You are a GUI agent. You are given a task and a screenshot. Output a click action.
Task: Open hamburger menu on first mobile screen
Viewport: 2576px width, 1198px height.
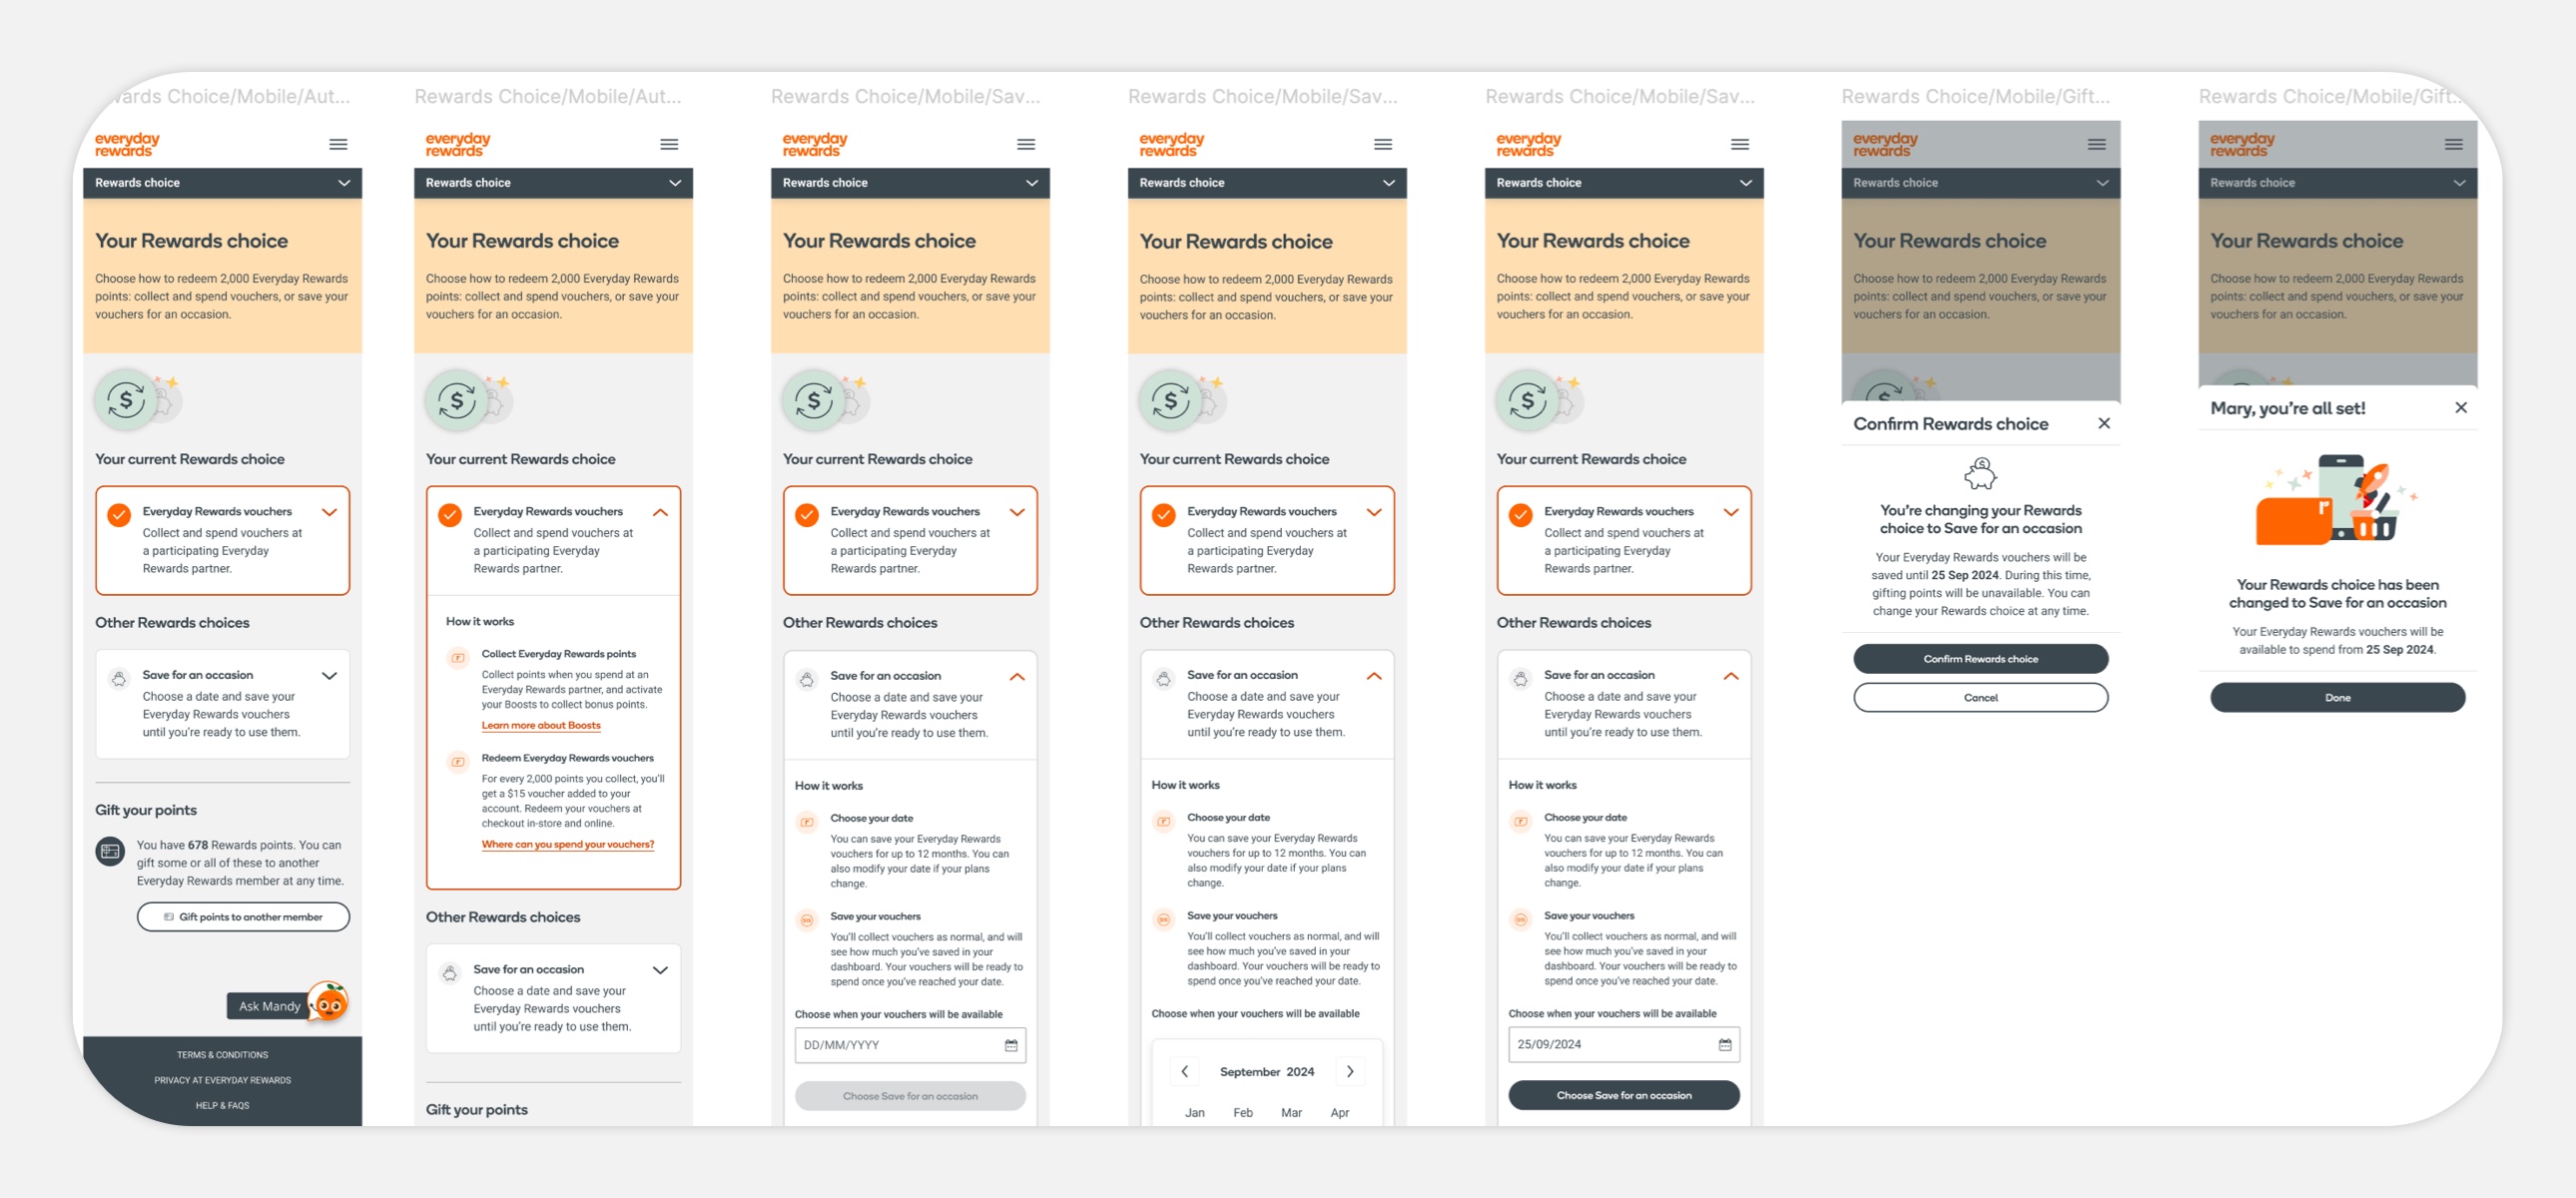pyautogui.click(x=338, y=144)
